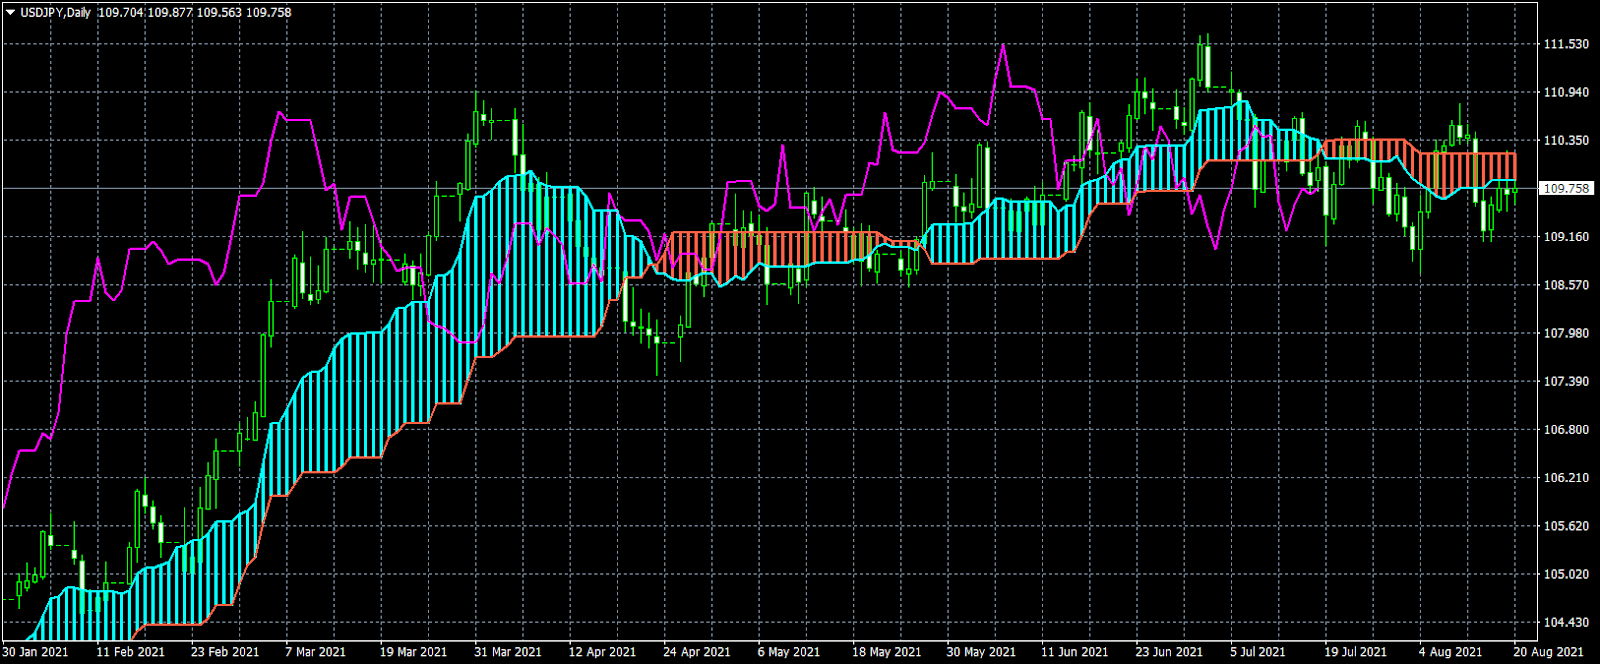Click the 23 Feb 2021 date label

click(x=225, y=652)
